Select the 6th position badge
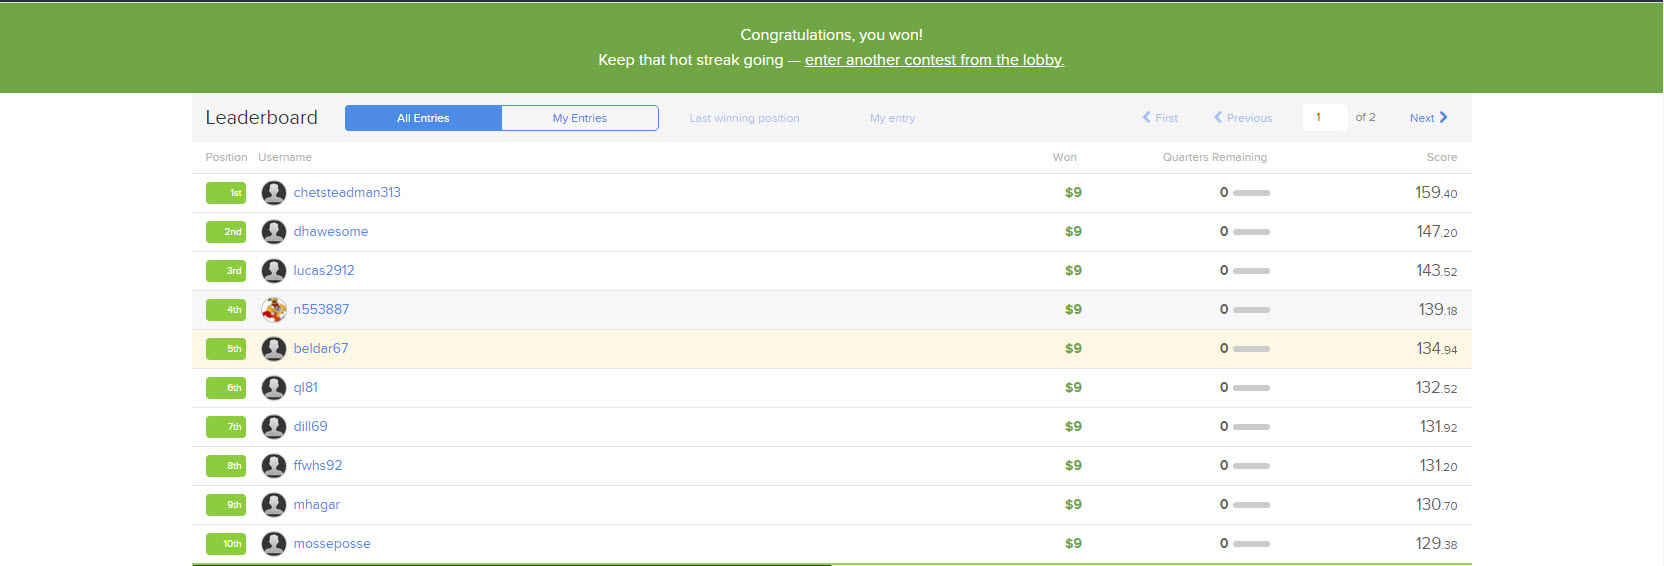 [226, 388]
